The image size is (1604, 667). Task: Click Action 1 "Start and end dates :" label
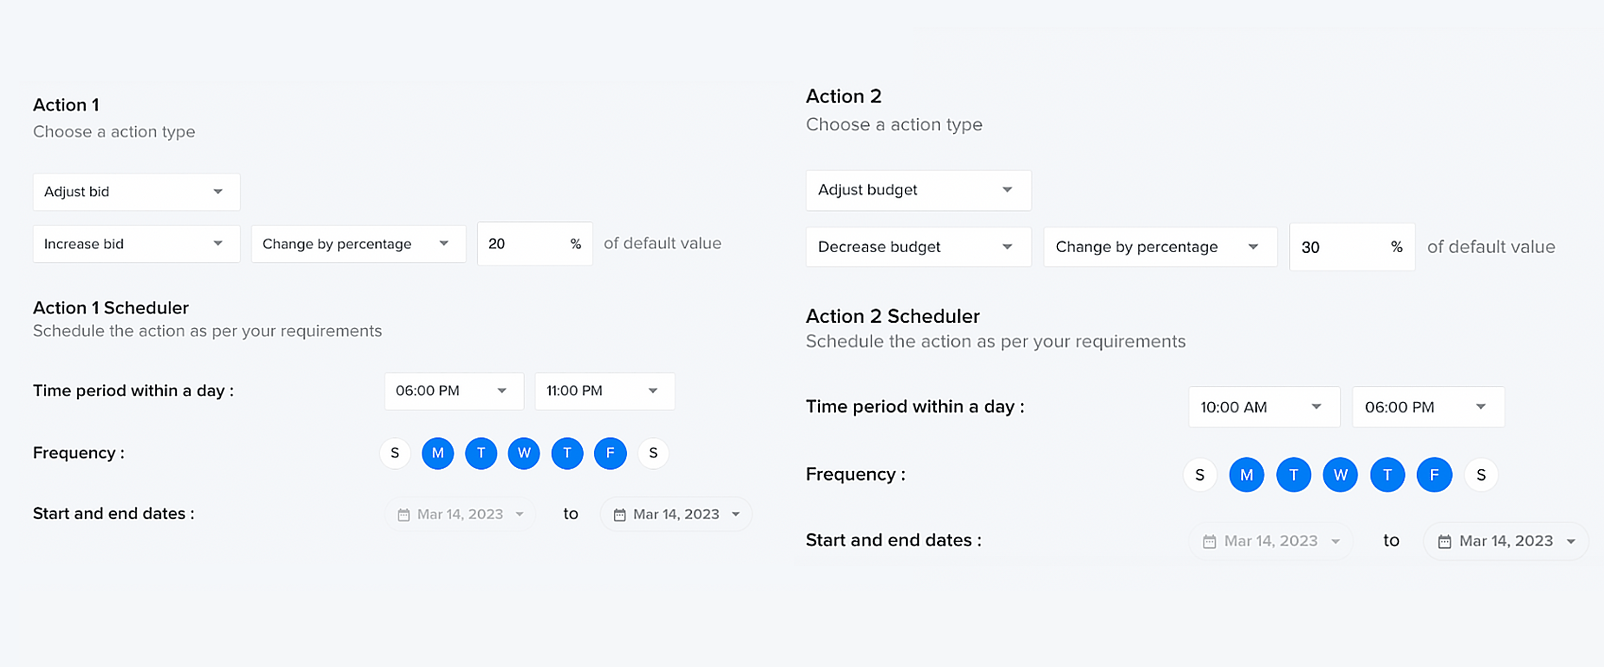(114, 514)
